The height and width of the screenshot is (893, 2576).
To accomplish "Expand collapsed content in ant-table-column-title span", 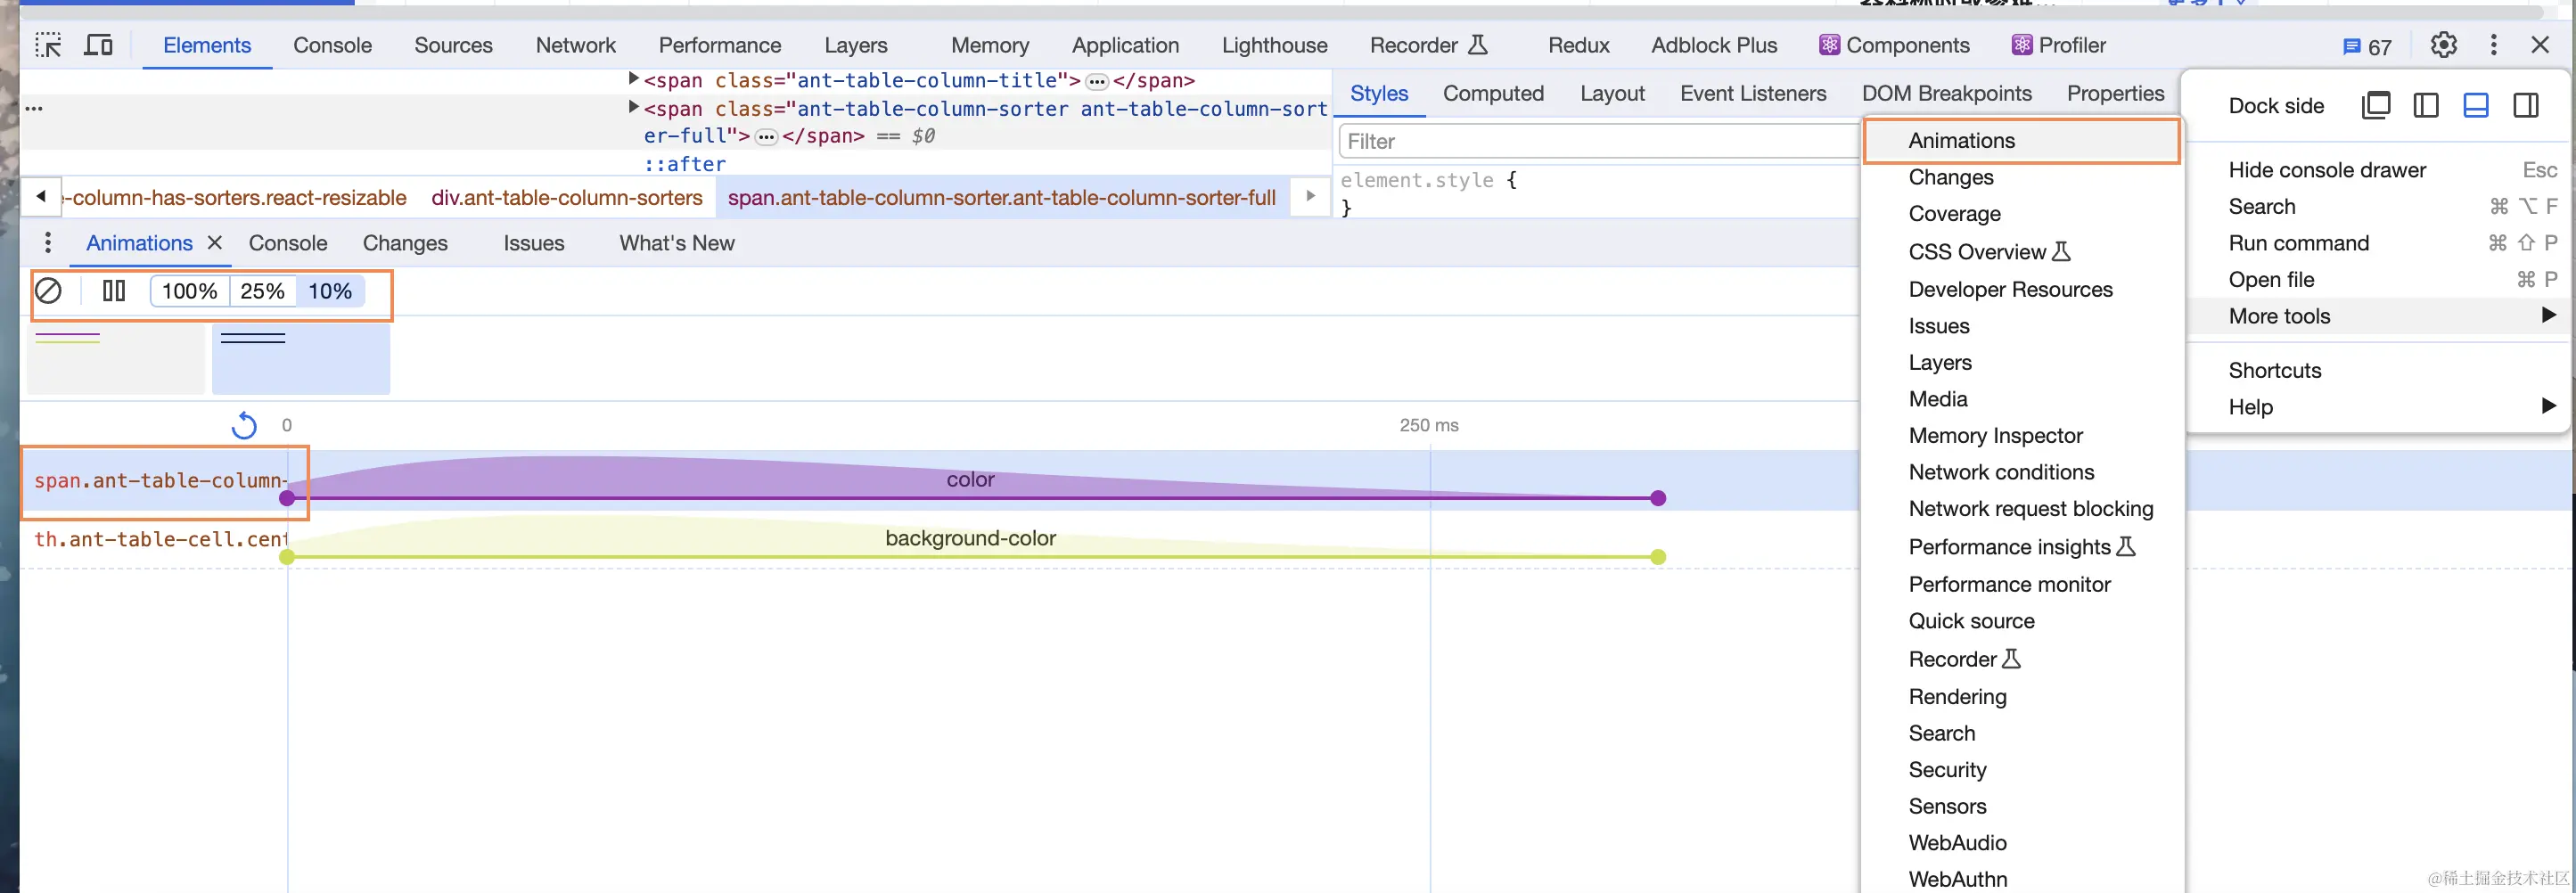I will pos(1097,81).
